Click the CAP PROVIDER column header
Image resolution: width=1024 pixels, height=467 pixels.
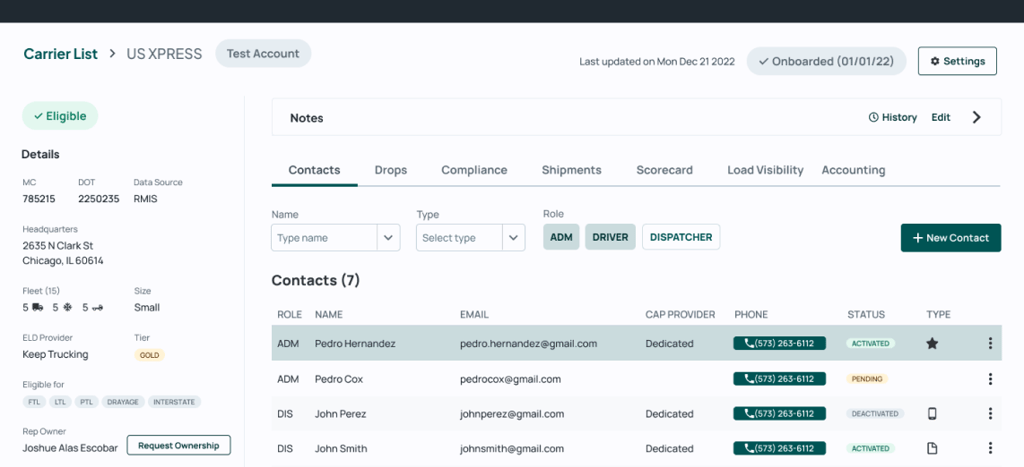680,314
